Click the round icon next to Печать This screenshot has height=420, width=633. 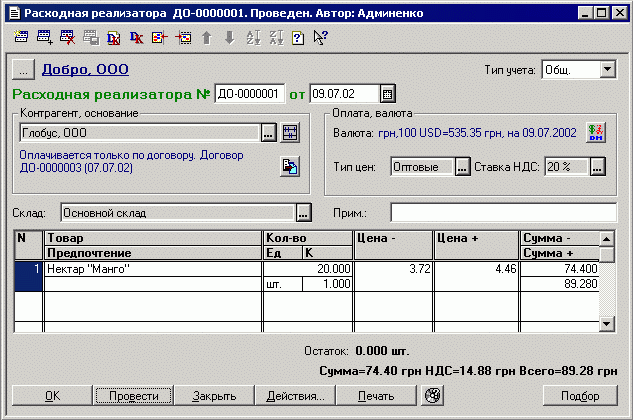[433, 395]
